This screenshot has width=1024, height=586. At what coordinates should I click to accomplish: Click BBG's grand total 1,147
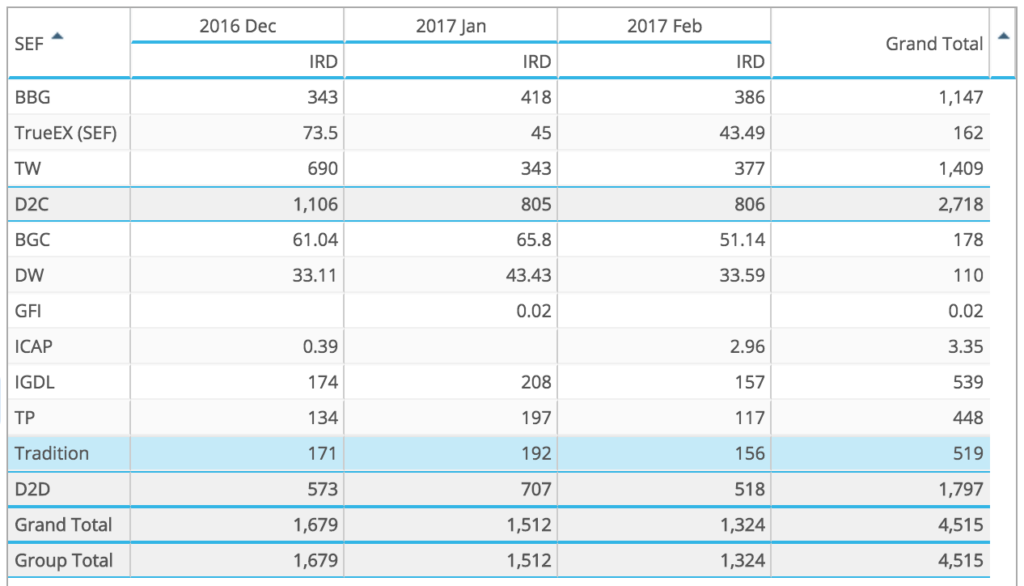tap(961, 97)
